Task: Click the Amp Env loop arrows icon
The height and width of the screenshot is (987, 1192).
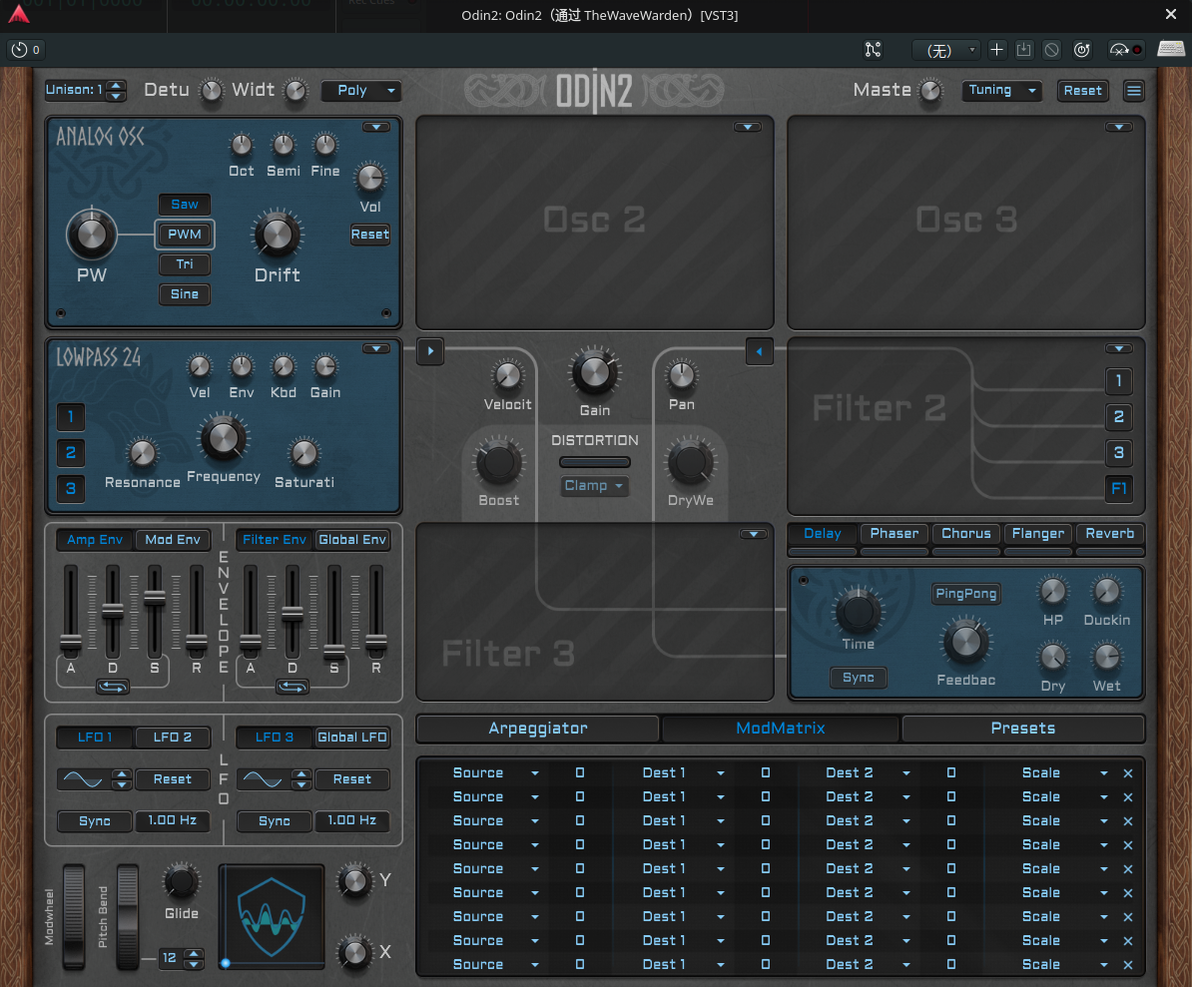Action: coord(113,687)
